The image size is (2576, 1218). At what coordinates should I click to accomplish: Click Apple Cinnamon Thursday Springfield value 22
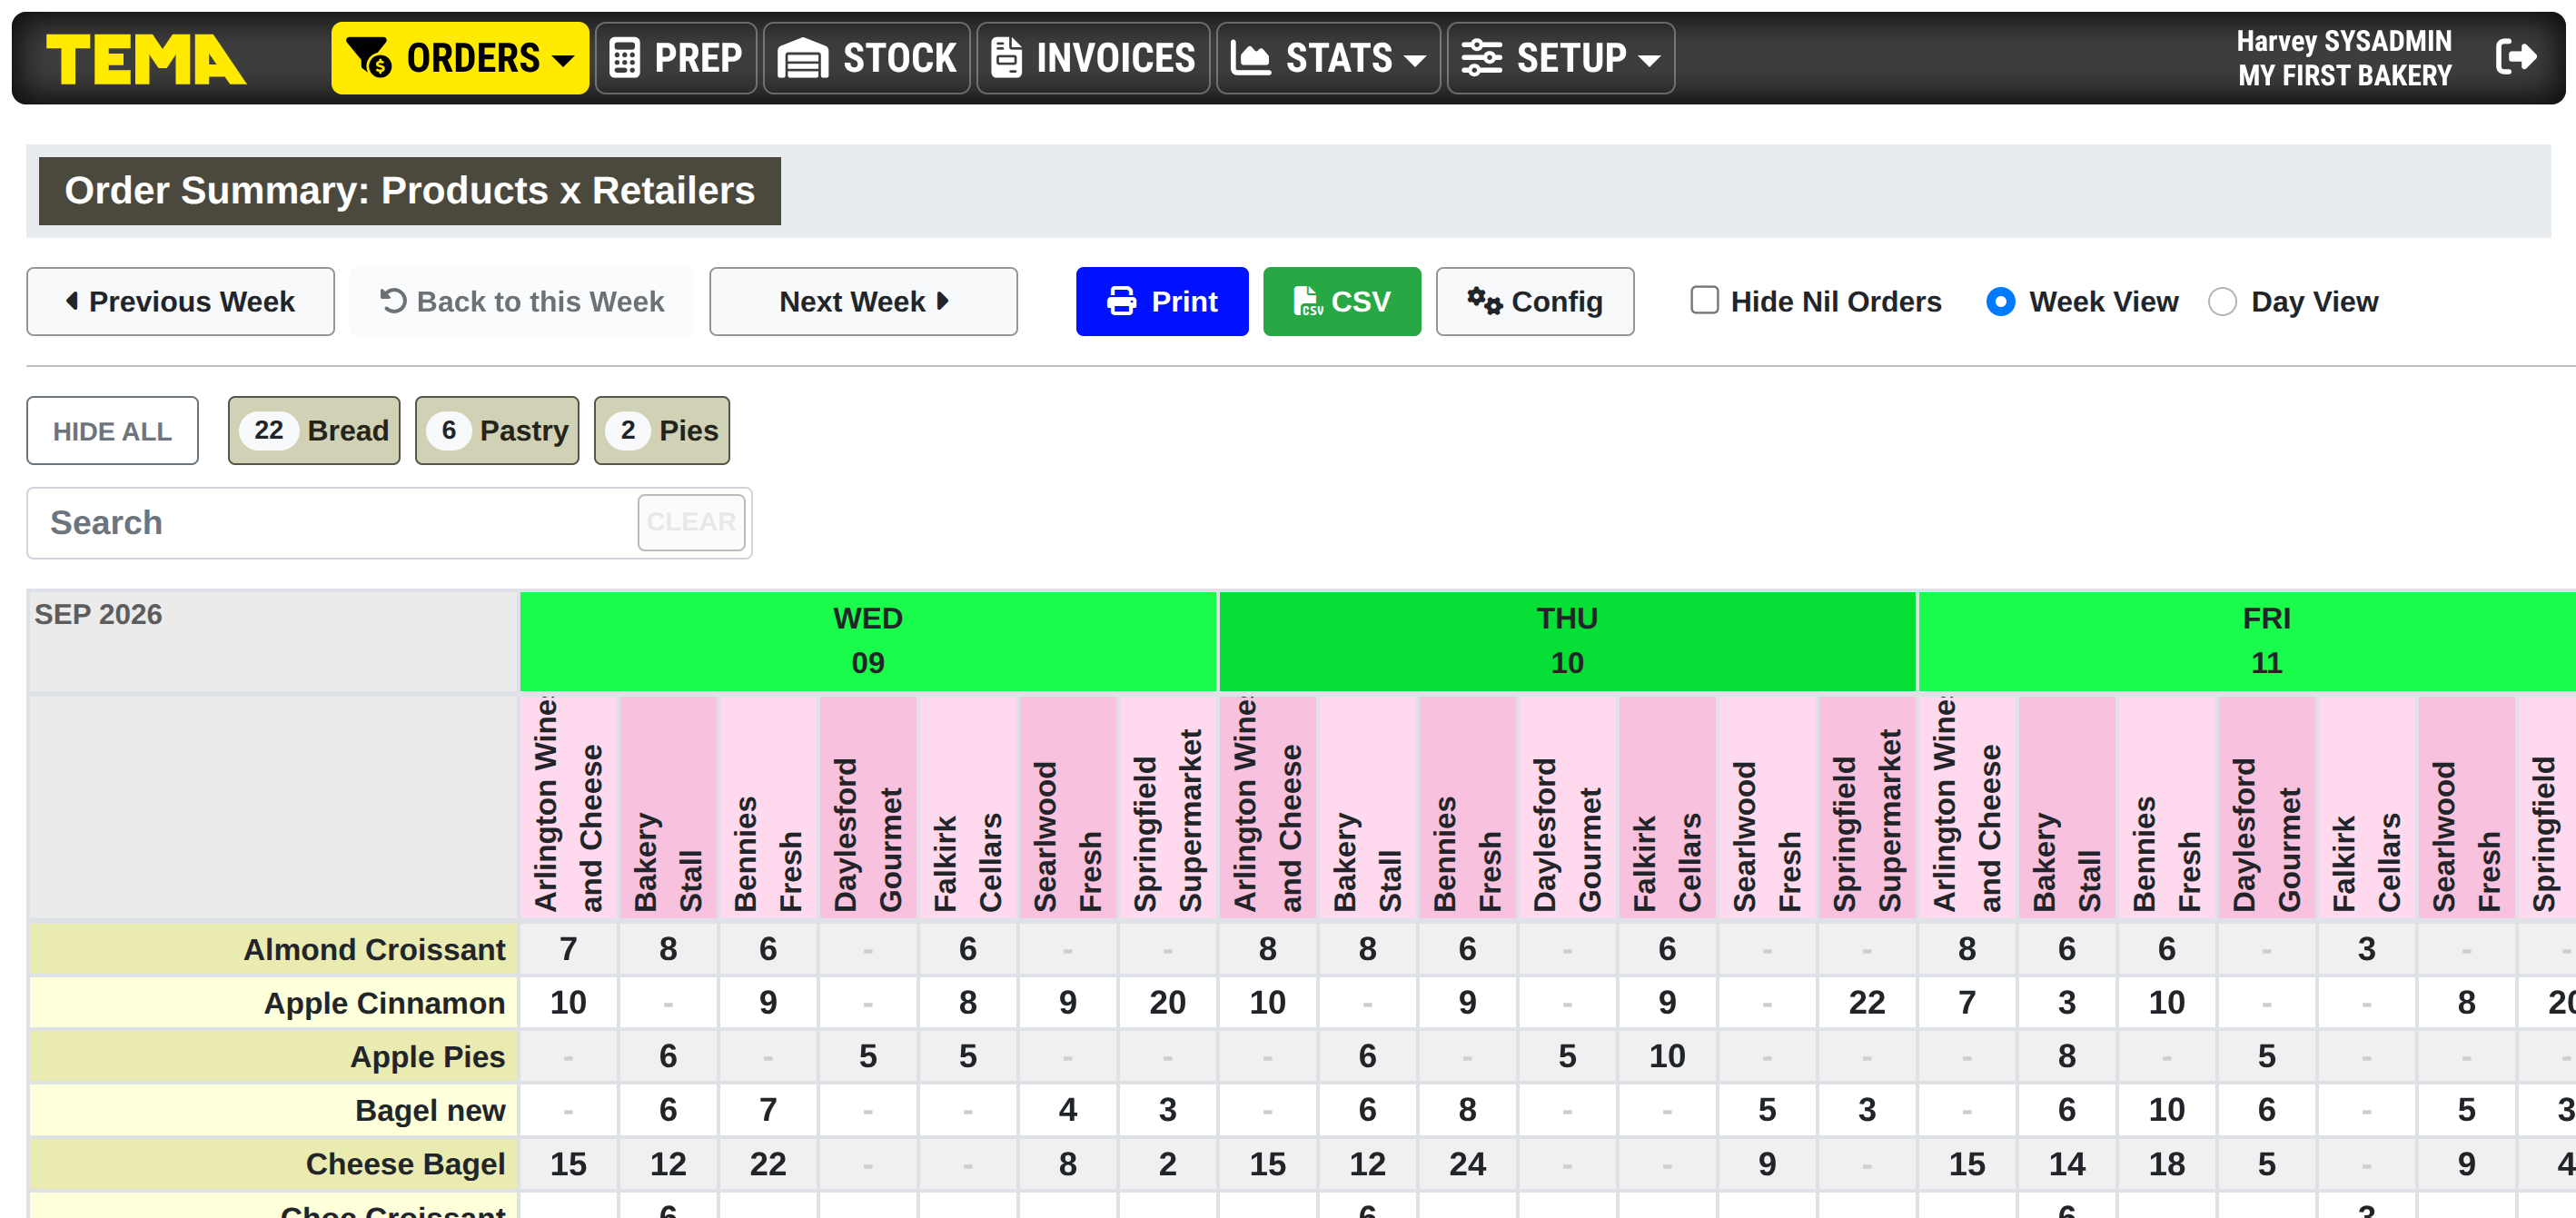point(1867,1003)
